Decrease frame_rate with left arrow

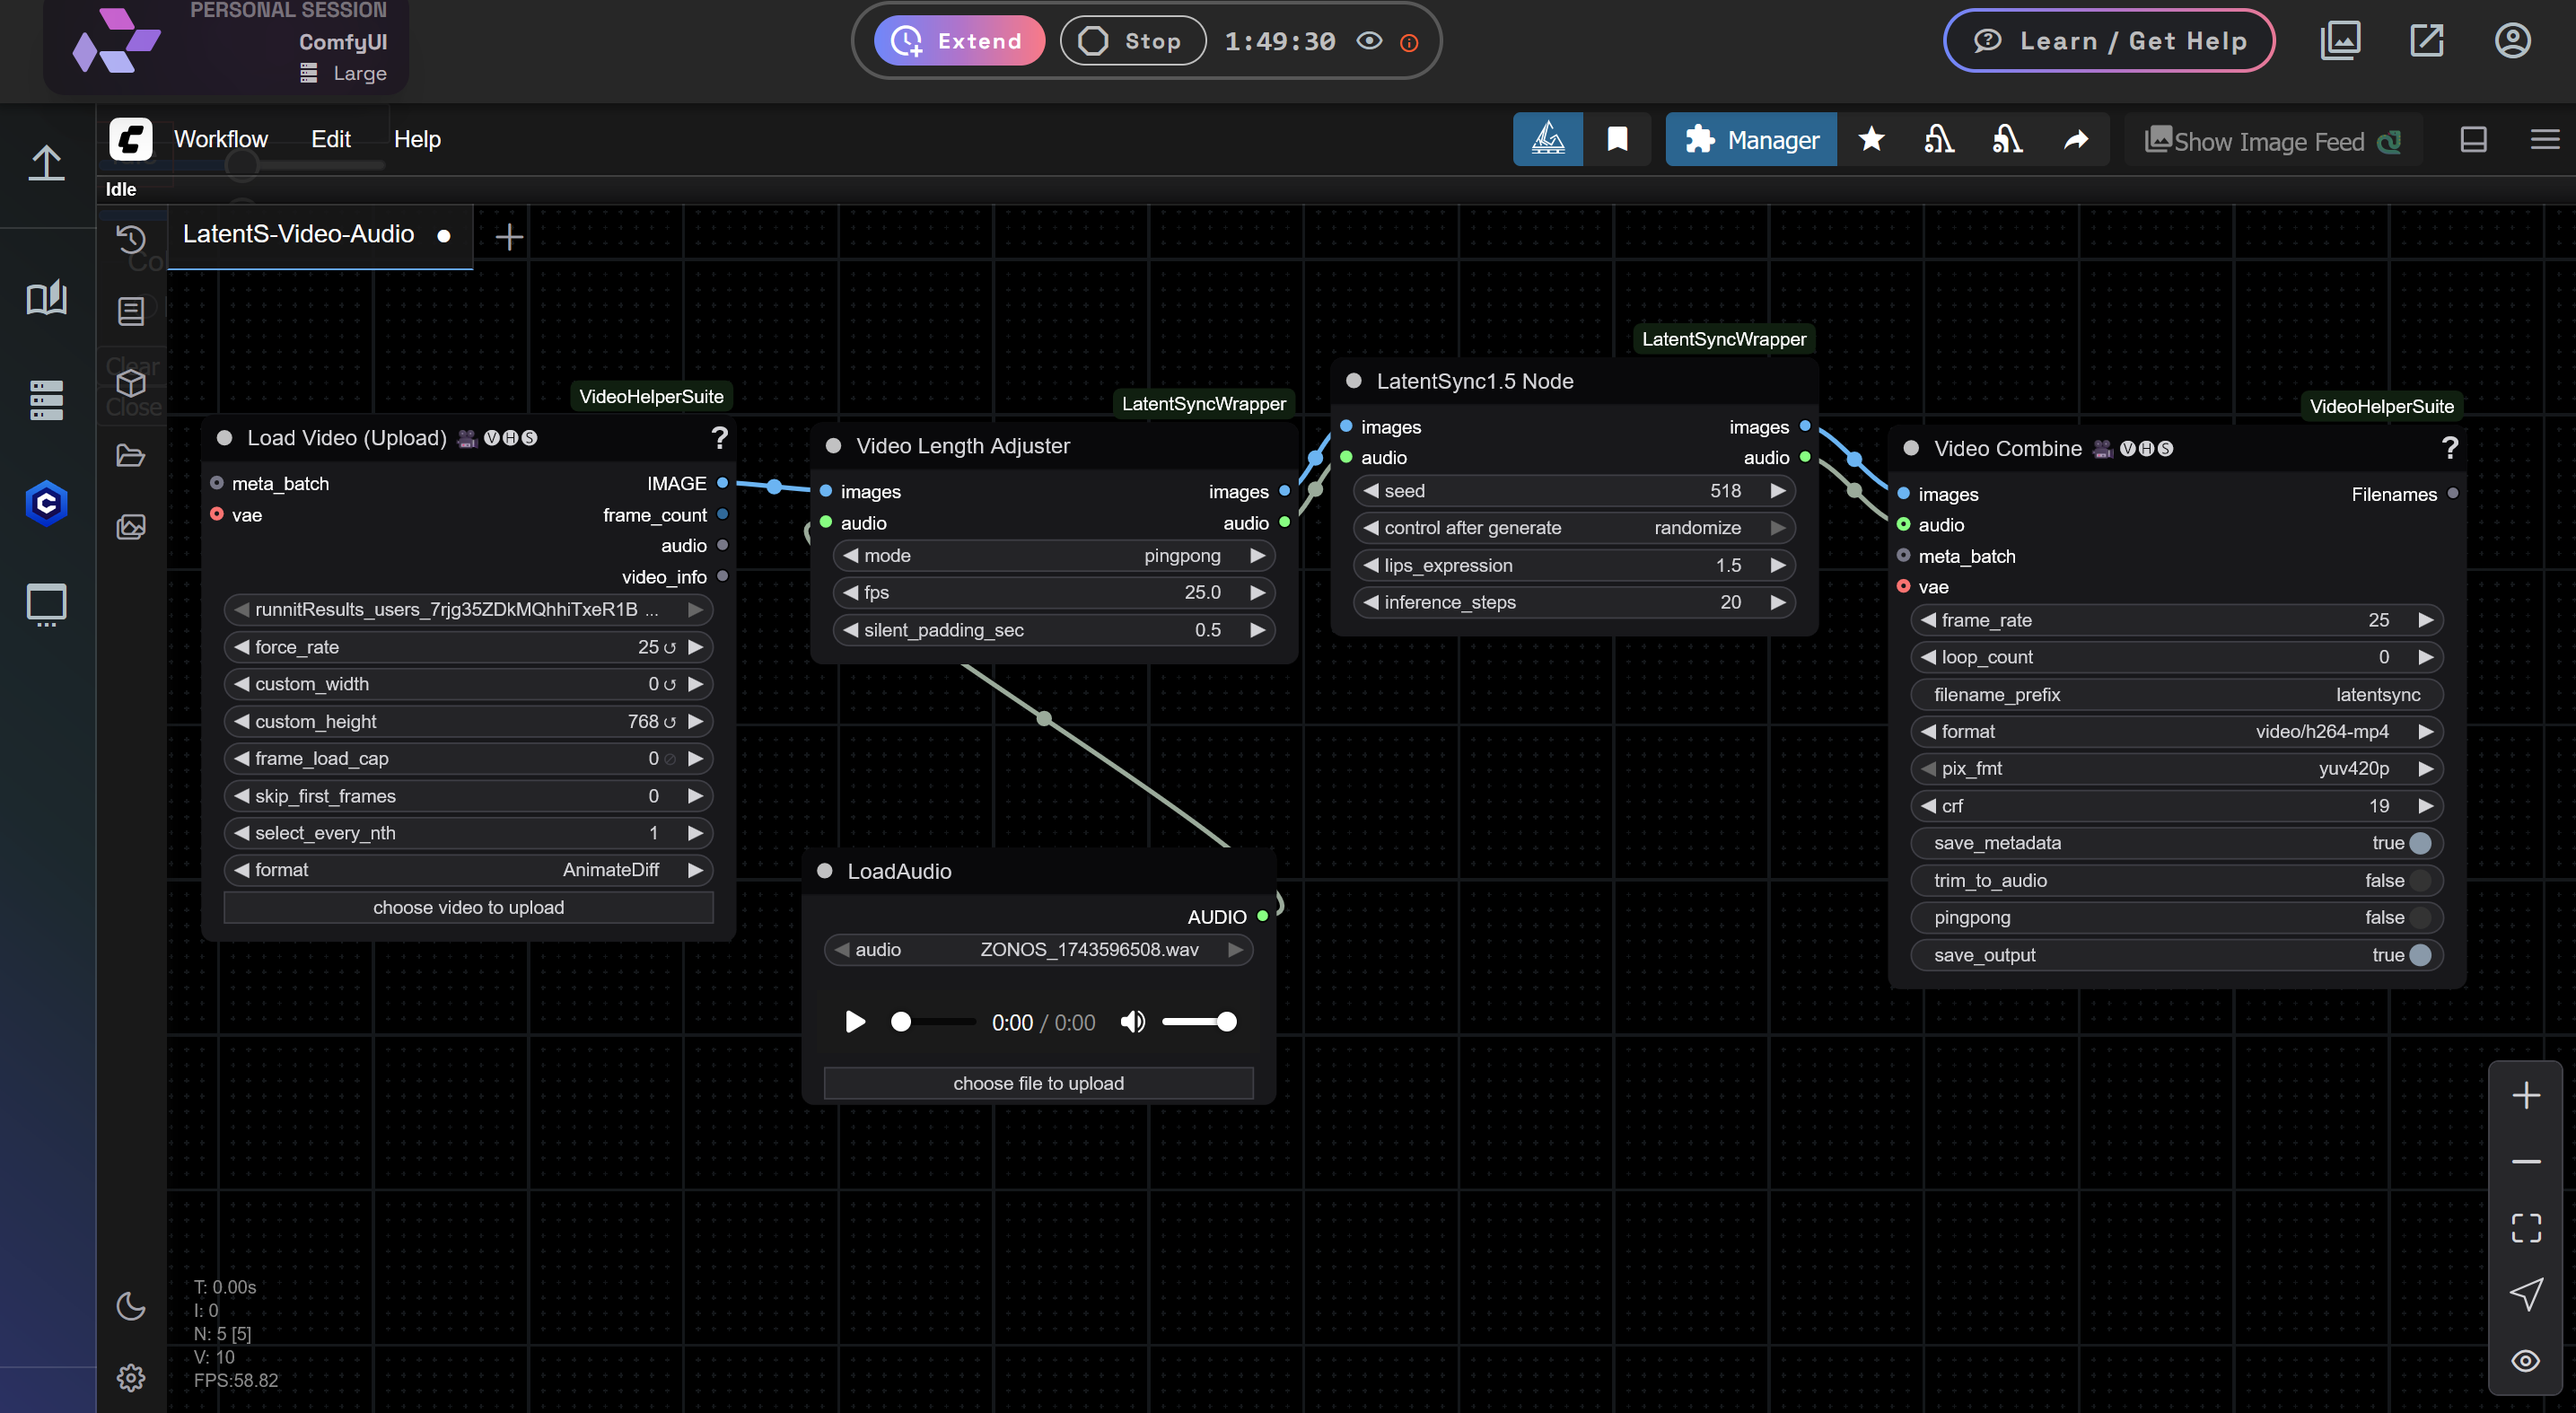click(x=1928, y=620)
